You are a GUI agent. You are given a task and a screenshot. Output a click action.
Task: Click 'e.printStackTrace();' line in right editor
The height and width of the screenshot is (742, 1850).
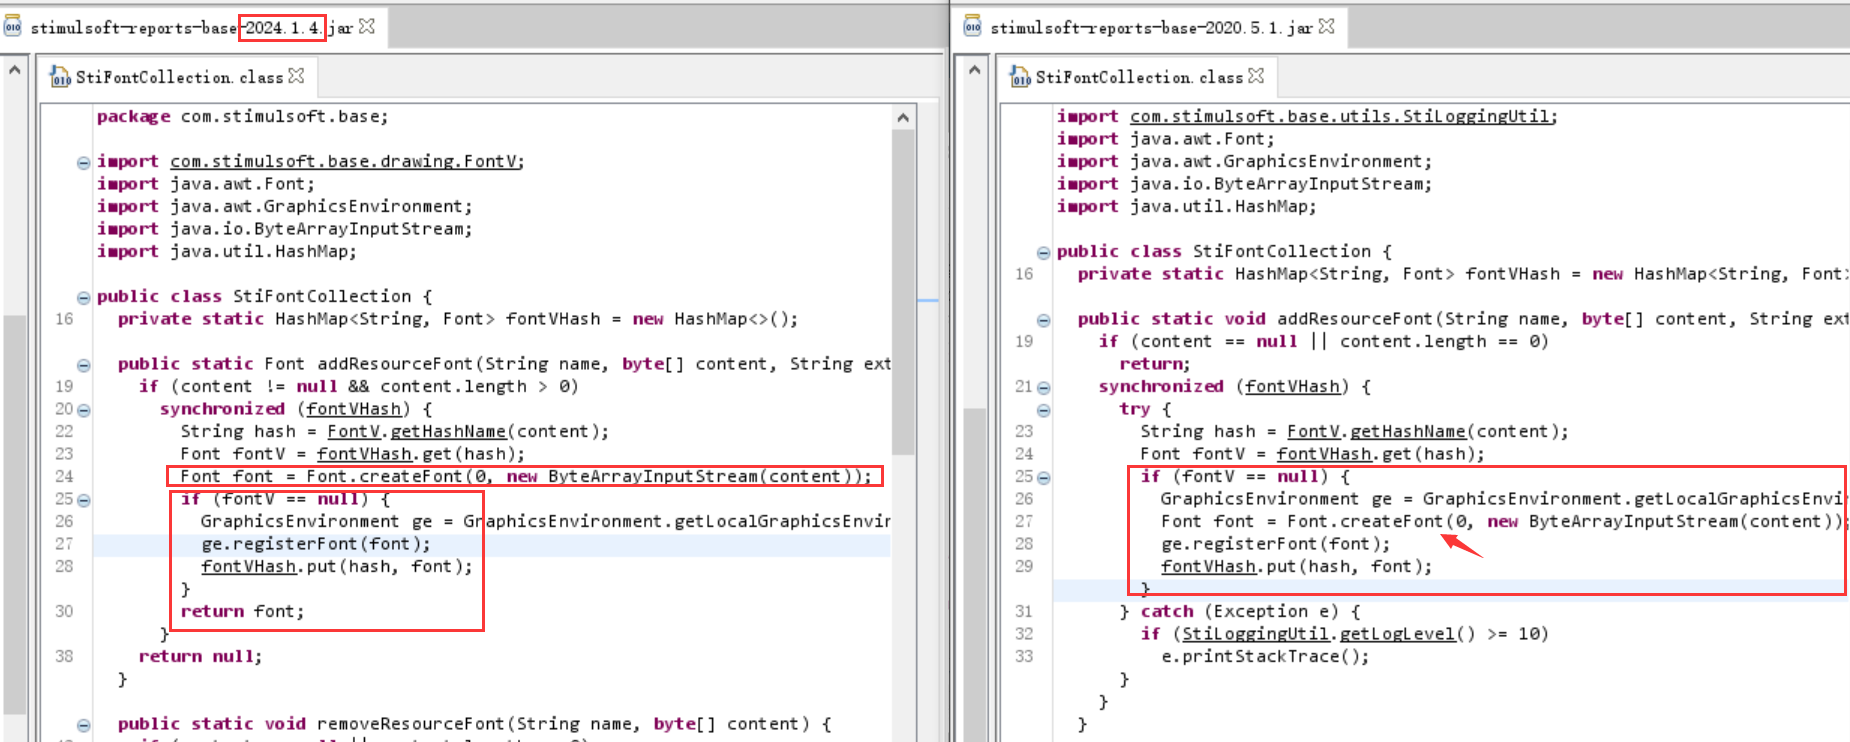[1265, 656]
